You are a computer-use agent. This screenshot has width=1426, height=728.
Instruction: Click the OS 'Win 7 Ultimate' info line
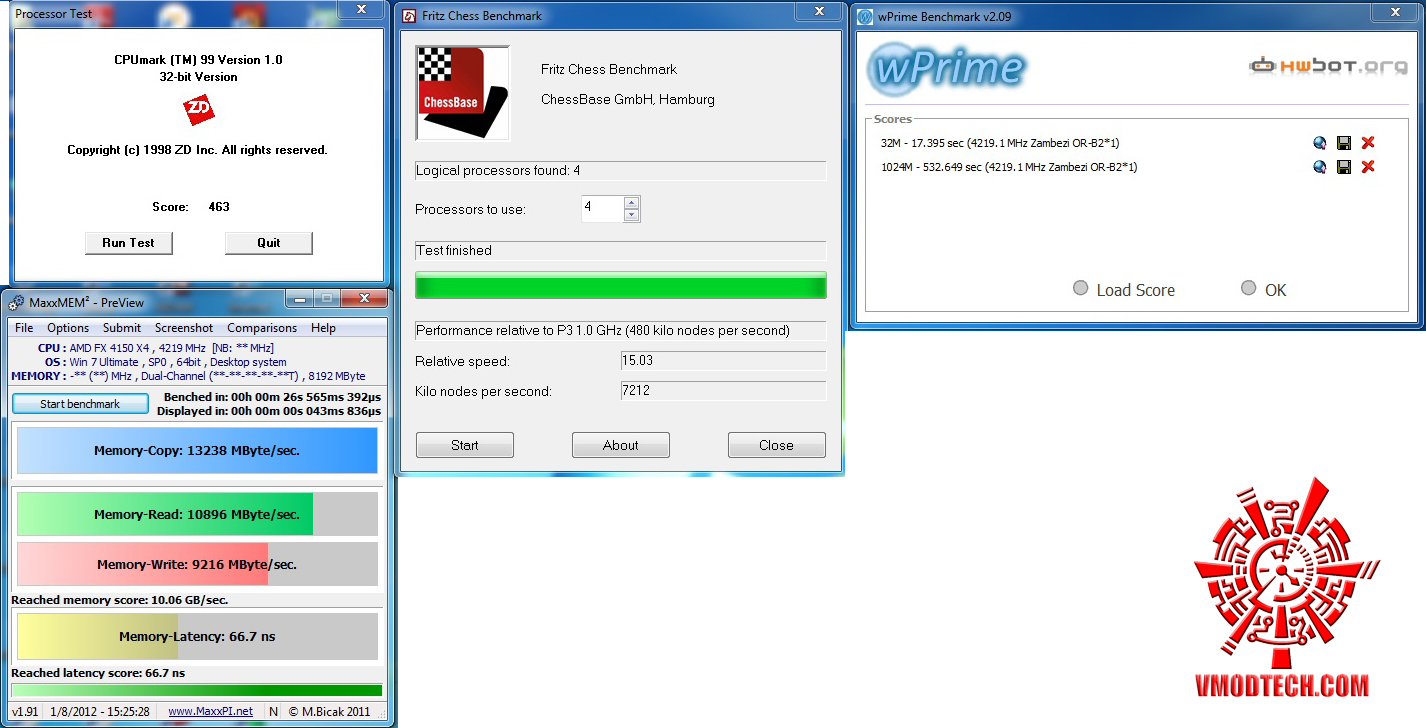(166, 362)
